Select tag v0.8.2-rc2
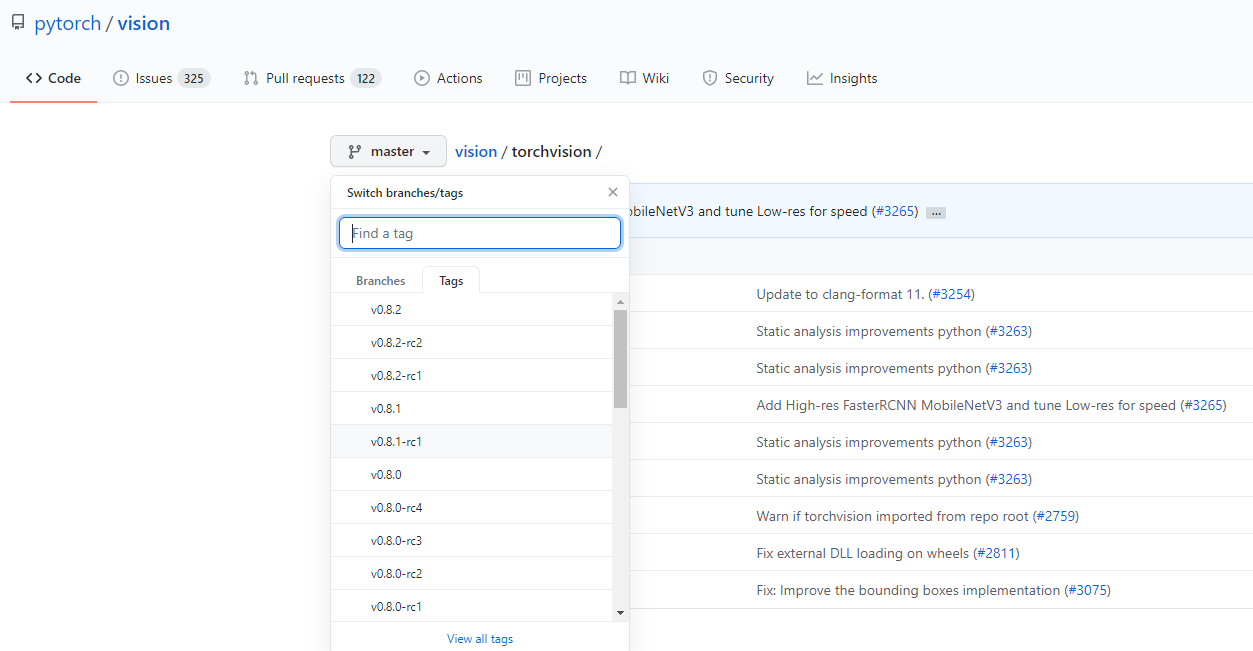 pyautogui.click(x=471, y=343)
